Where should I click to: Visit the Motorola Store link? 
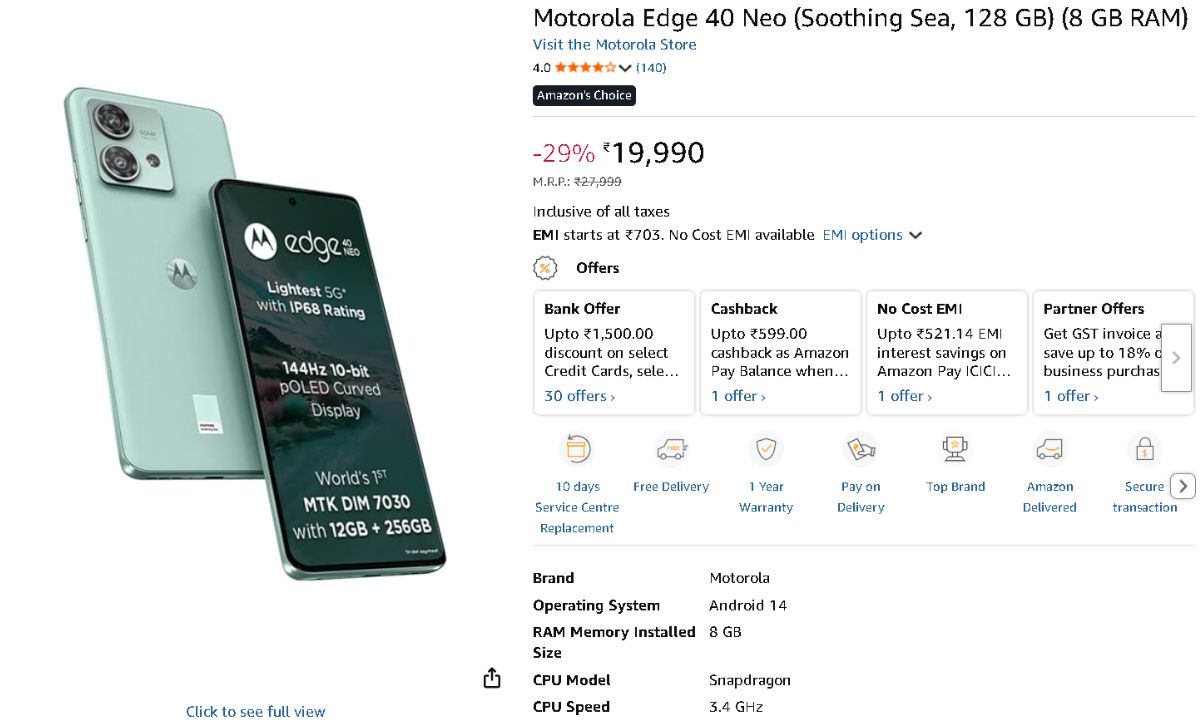point(614,44)
